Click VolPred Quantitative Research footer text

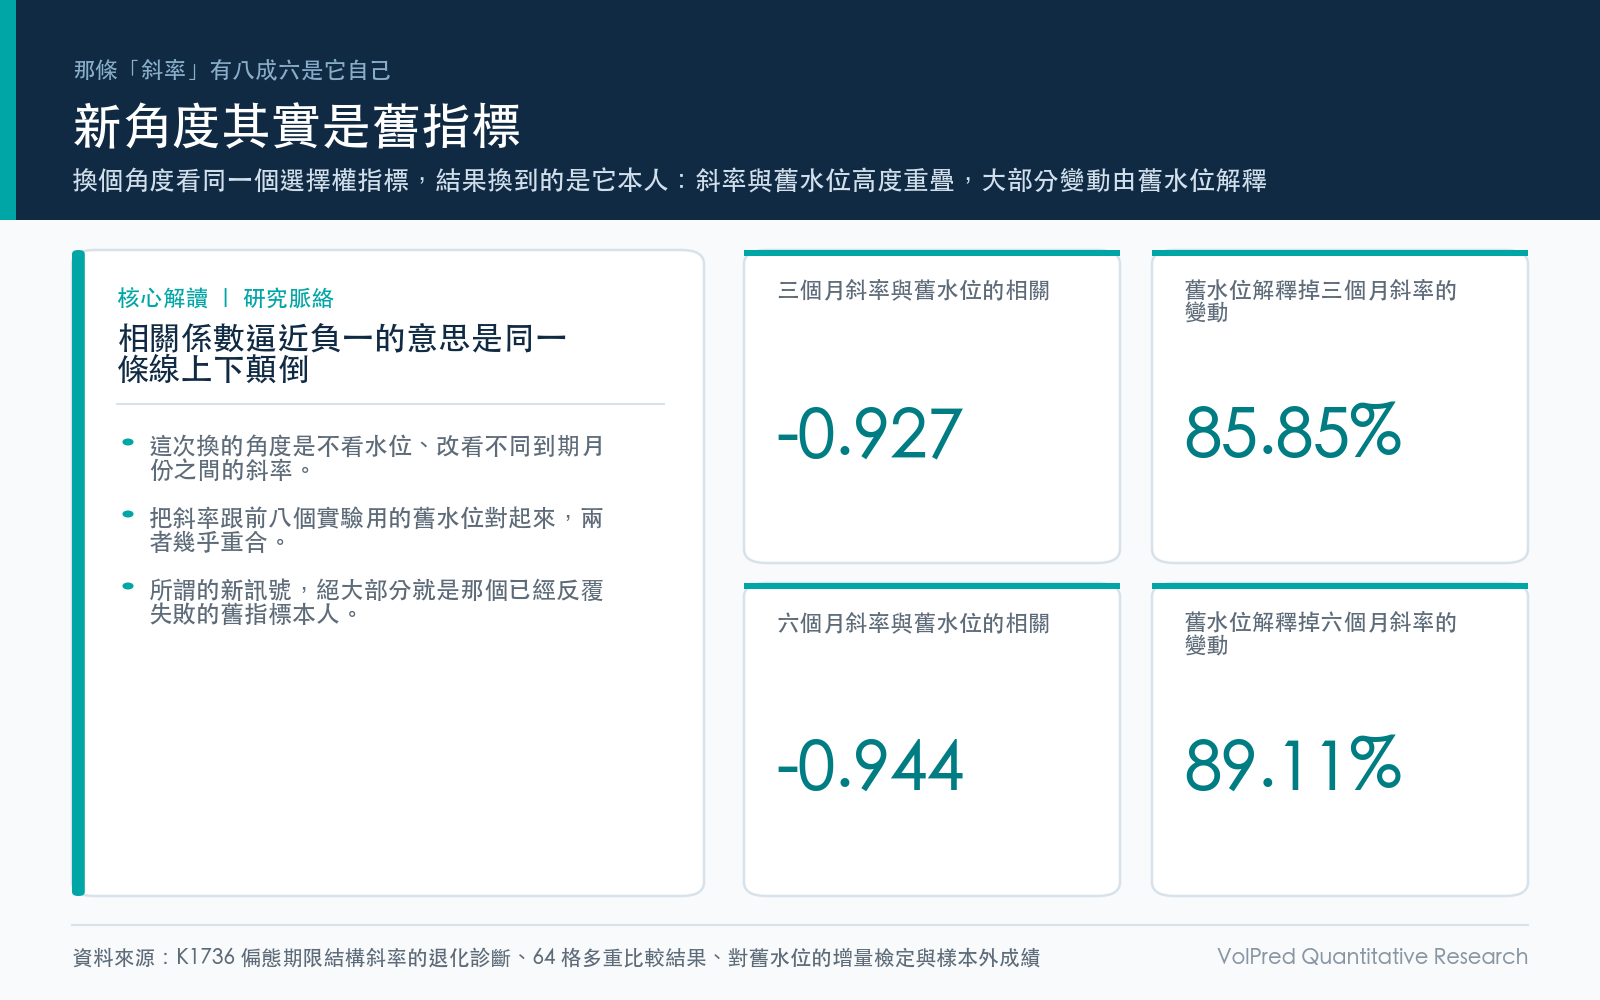1372,956
